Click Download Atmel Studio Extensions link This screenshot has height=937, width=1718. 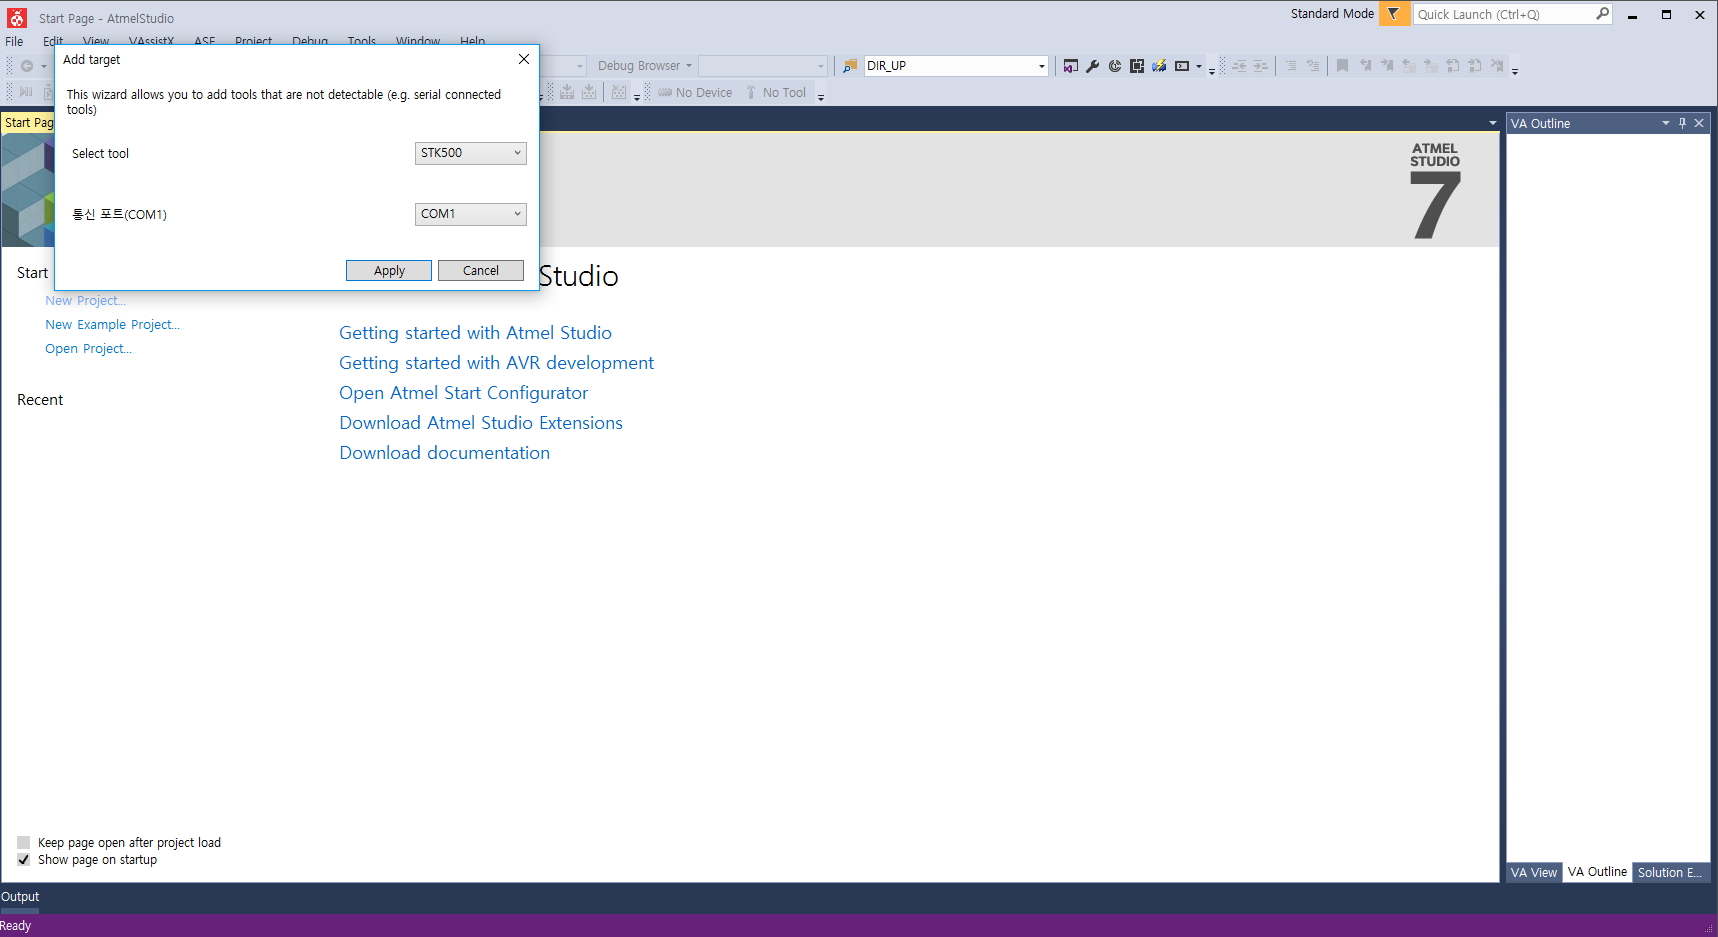pyautogui.click(x=480, y=423)
